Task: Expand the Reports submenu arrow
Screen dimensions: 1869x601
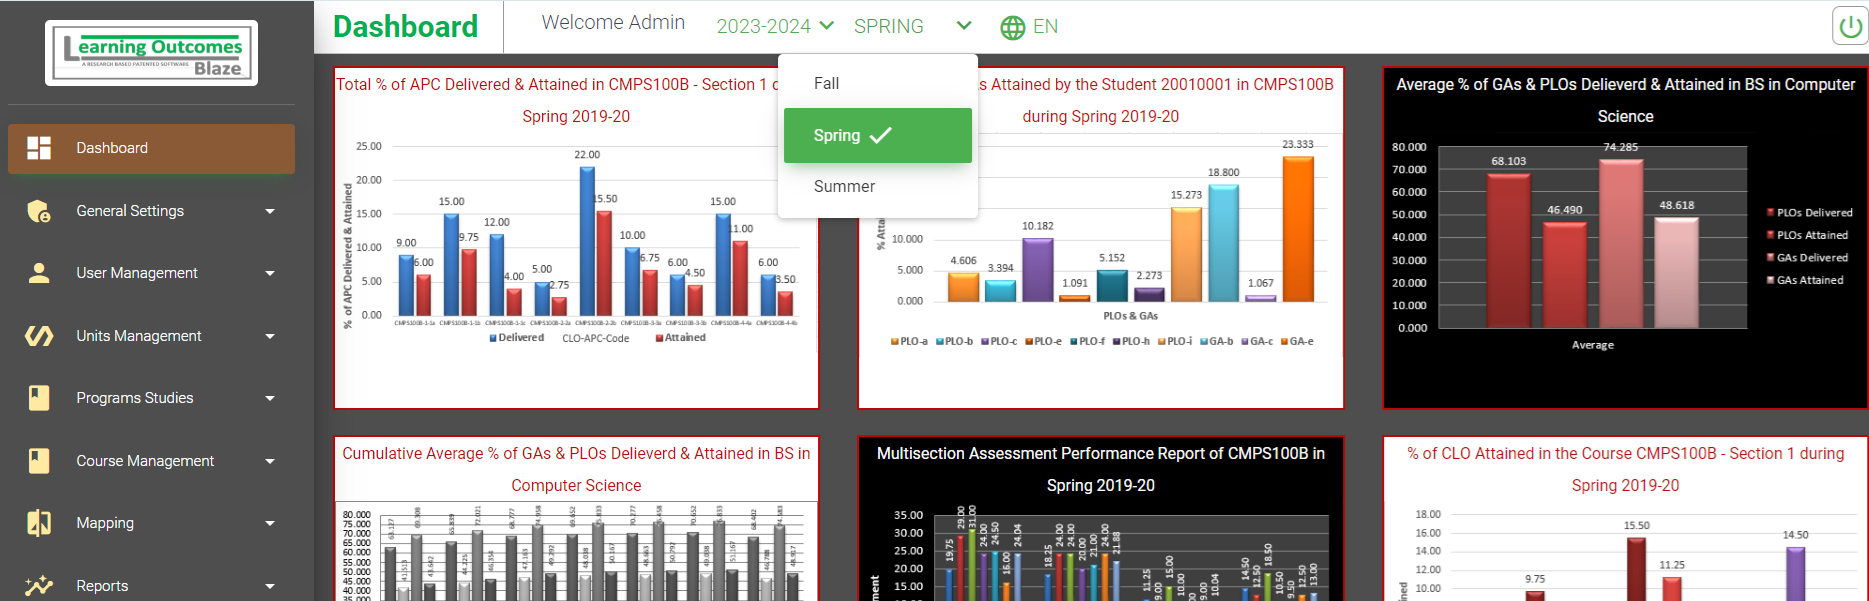Action: (270, 586)
